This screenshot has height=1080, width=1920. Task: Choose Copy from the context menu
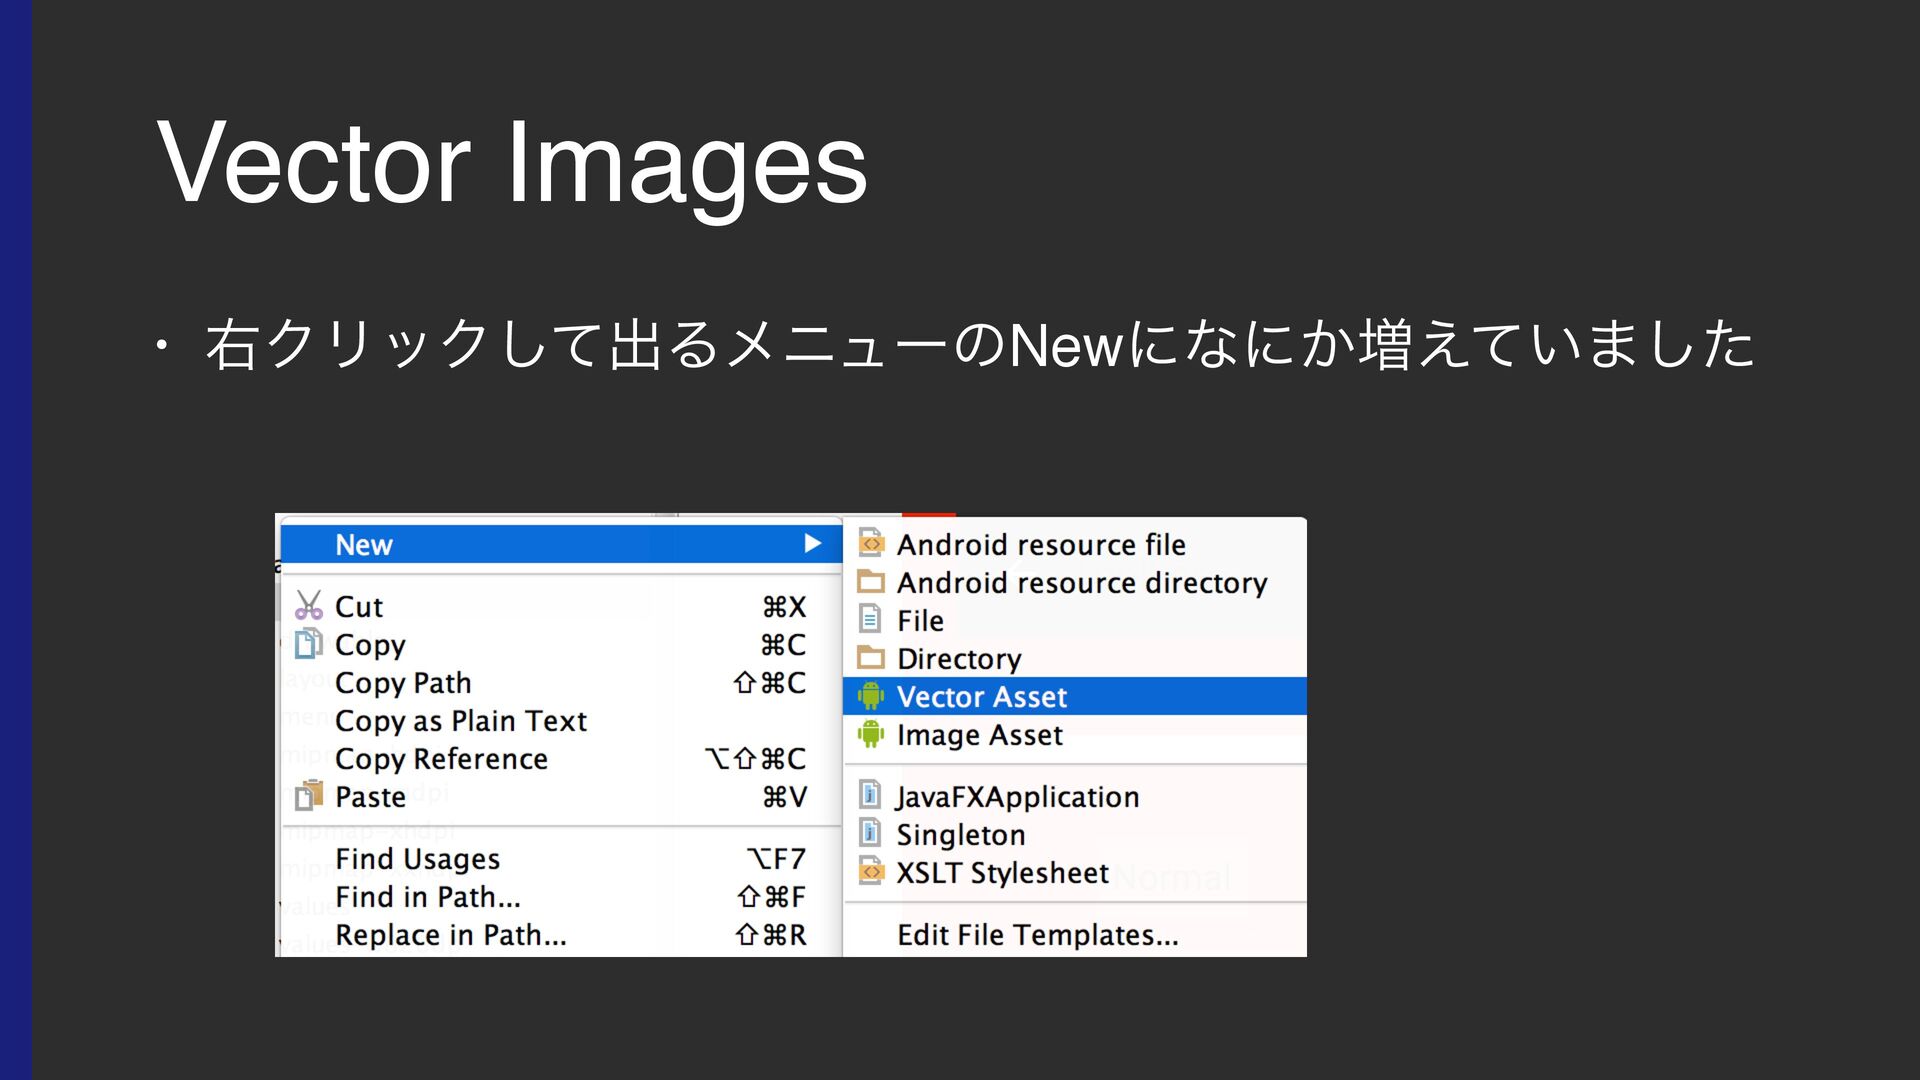click(561, 644)
